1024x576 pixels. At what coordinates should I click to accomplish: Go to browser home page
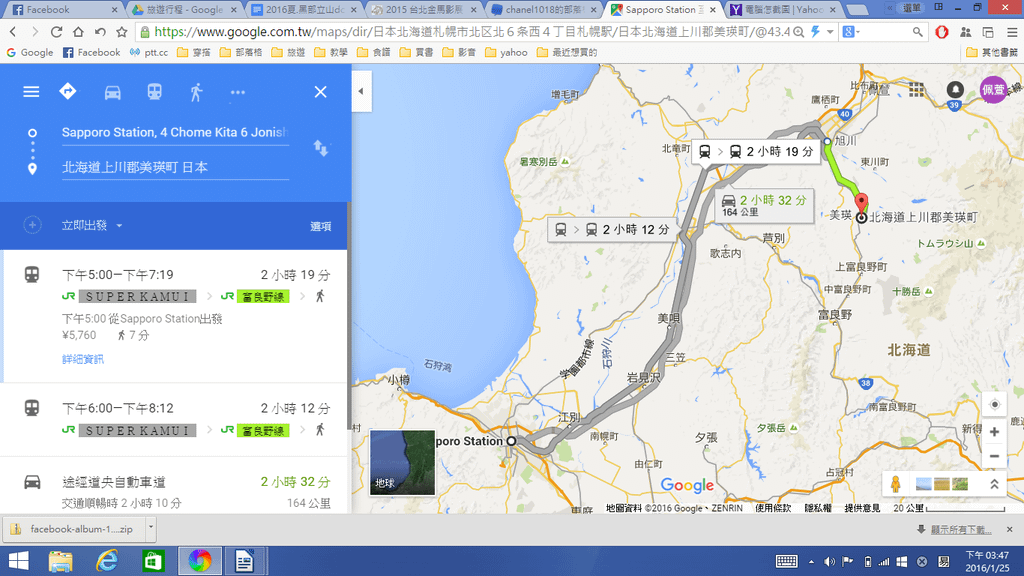78,32
